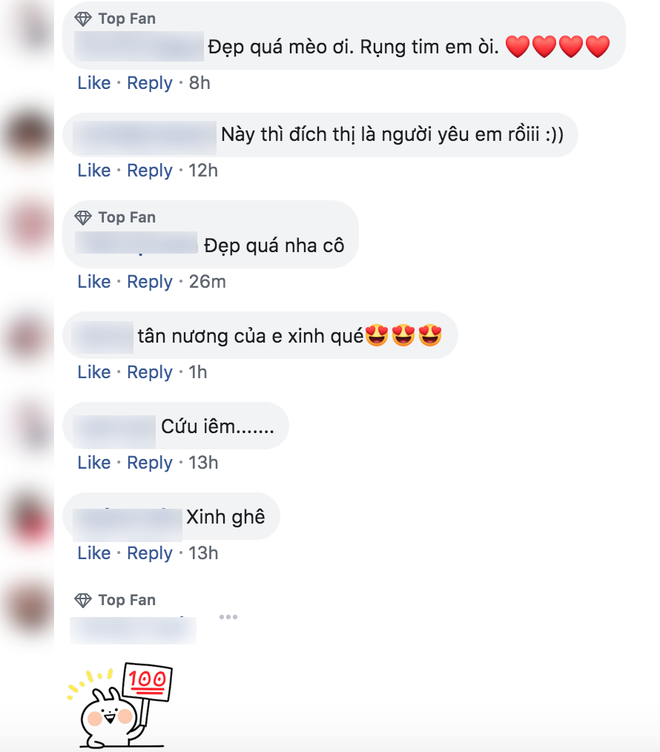Like the 'Đẹp quá nha cô' comment
The height and width of the screenshot is (752, 660).
[94, 282]
